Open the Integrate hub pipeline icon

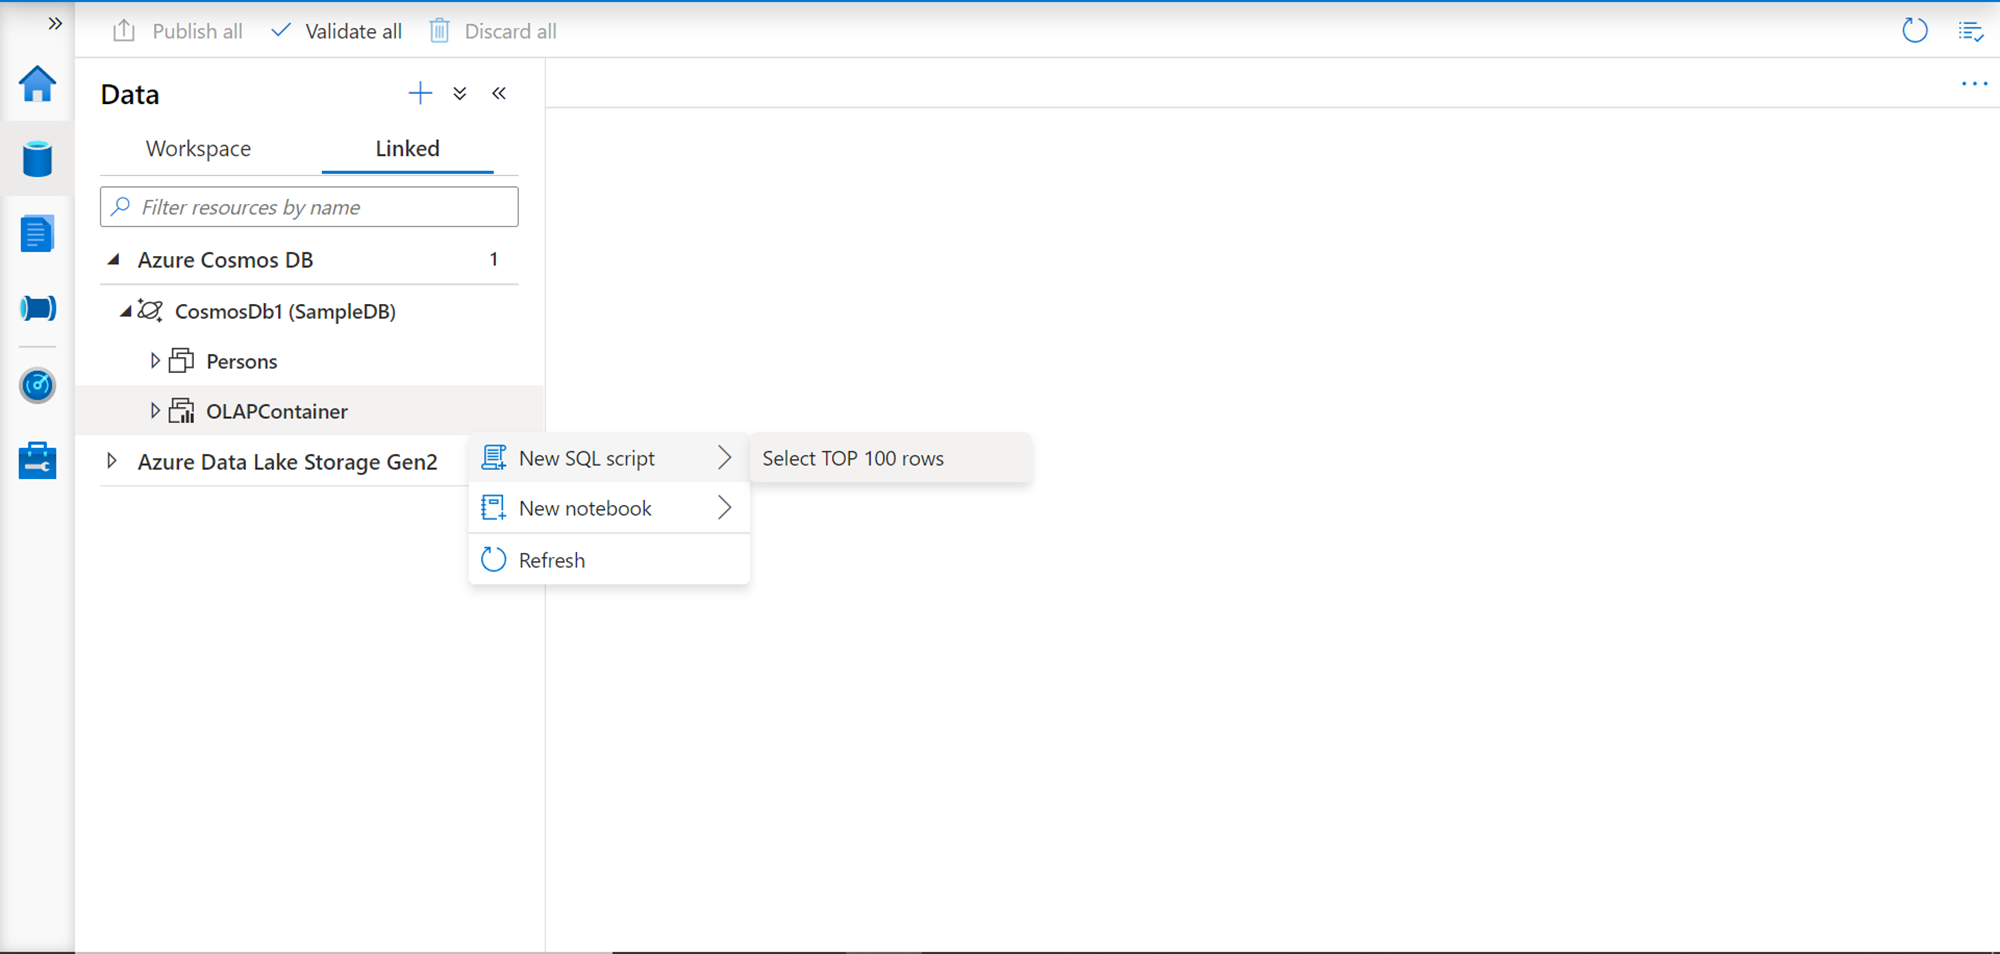37,308
